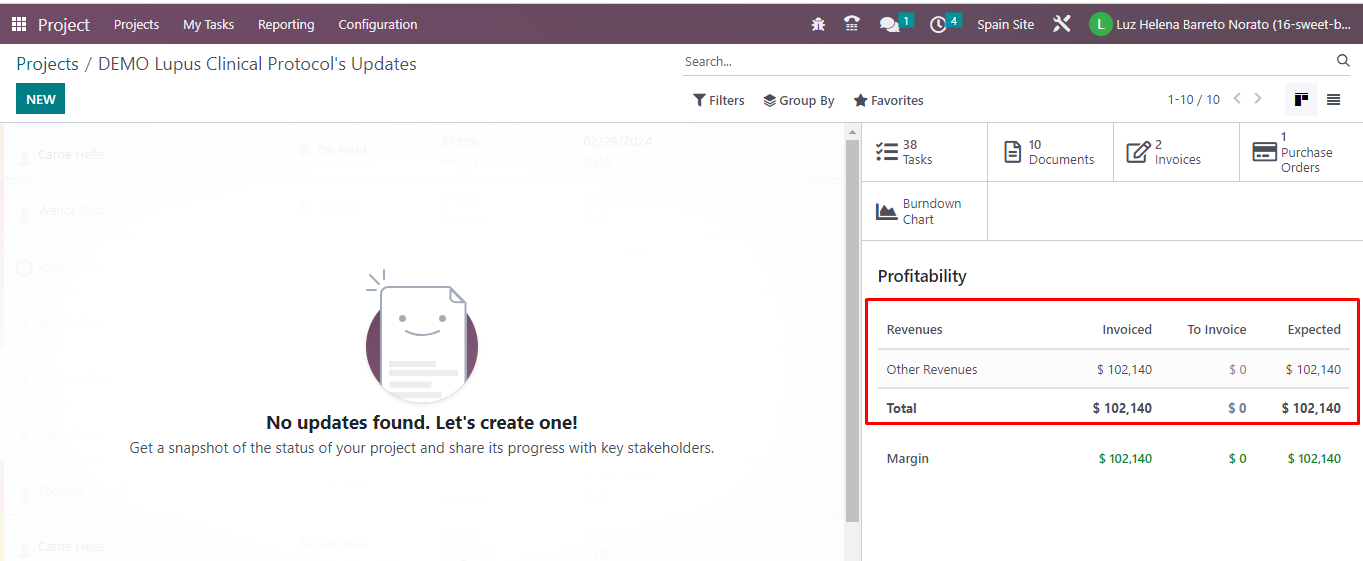The height and width of the screenshot is (561, 1363).
Task: Click the Total row label
Action: pyautogui.click(x=902, y=408)
